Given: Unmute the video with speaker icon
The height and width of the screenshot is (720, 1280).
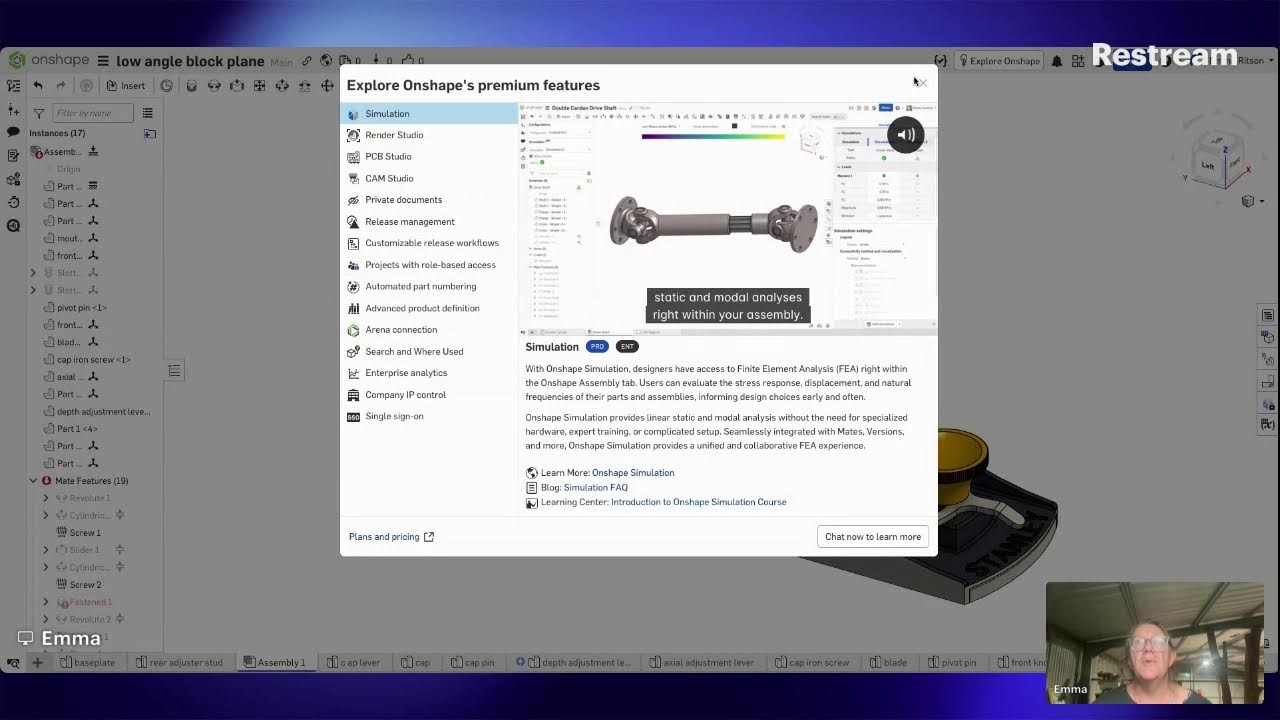Looking at the screenshot, I should point(906,135).
